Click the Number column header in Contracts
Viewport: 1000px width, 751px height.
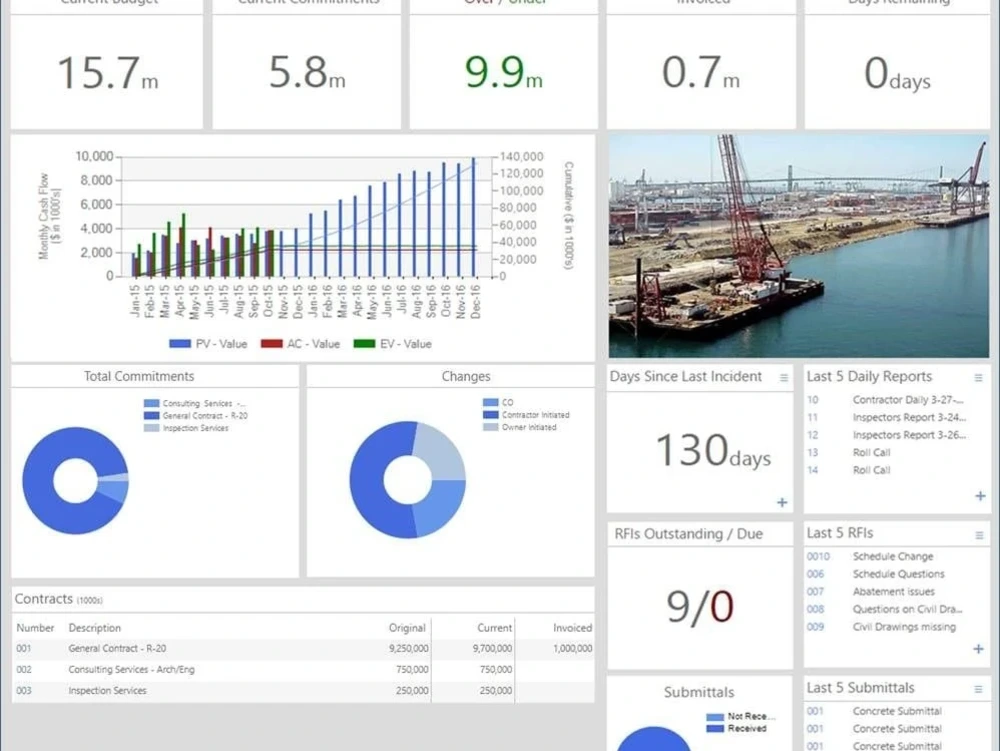(35, 628)
